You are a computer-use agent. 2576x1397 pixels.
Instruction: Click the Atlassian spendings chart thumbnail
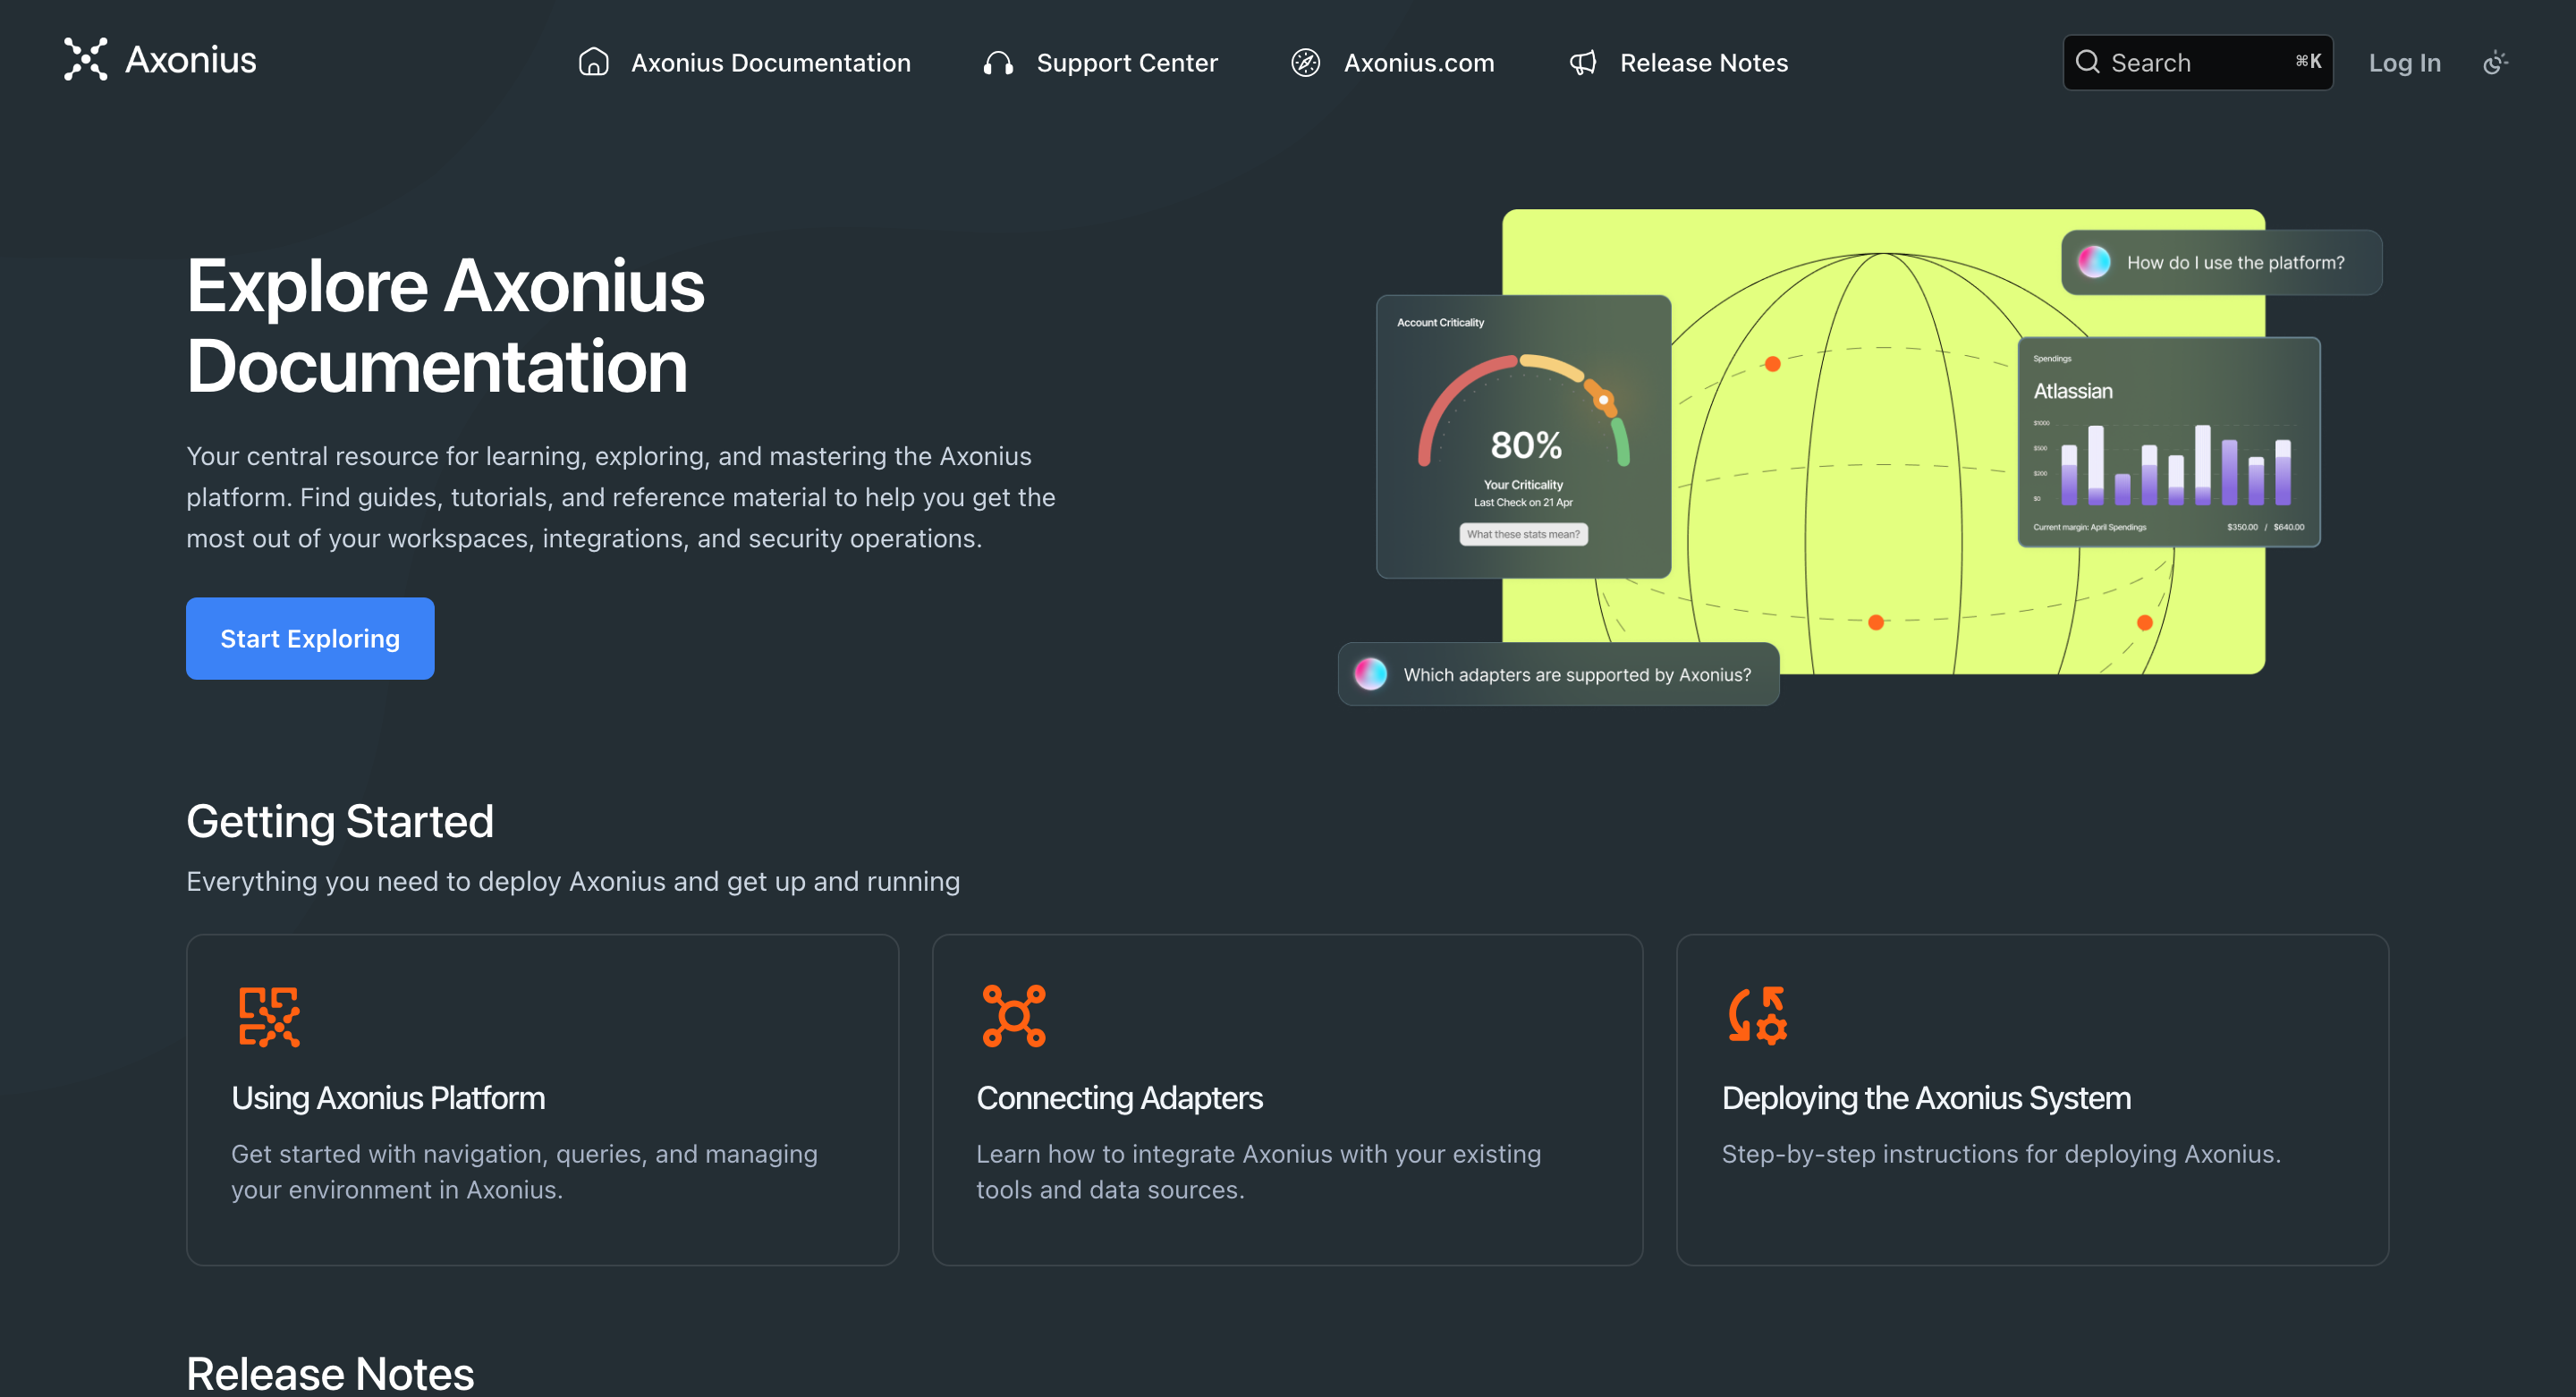pos(2169,442)
